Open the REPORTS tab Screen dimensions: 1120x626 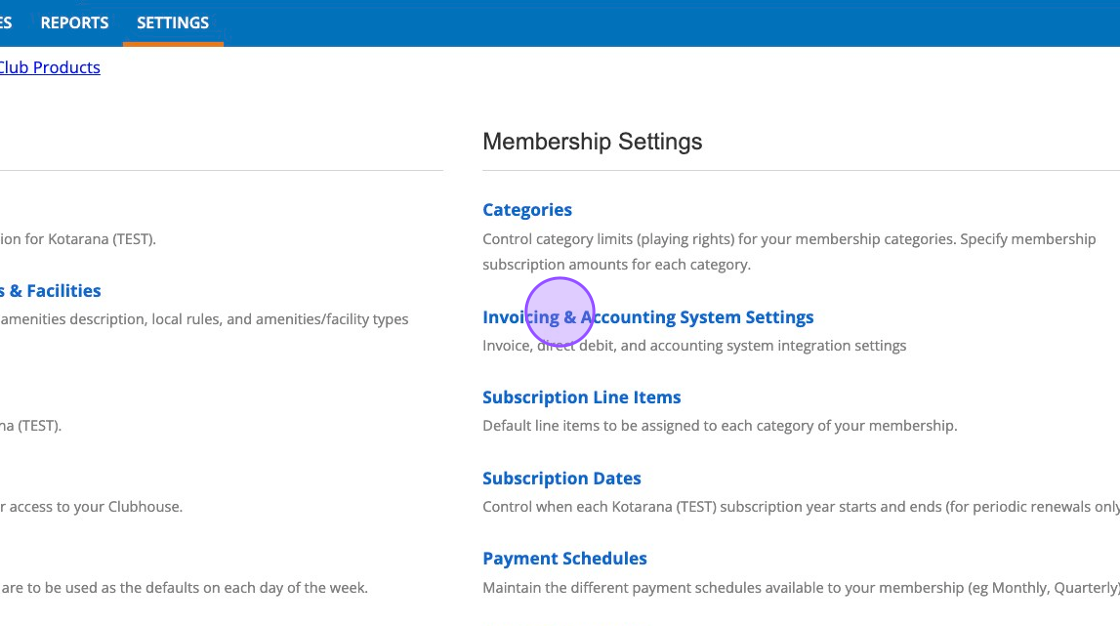click(74, 23)
